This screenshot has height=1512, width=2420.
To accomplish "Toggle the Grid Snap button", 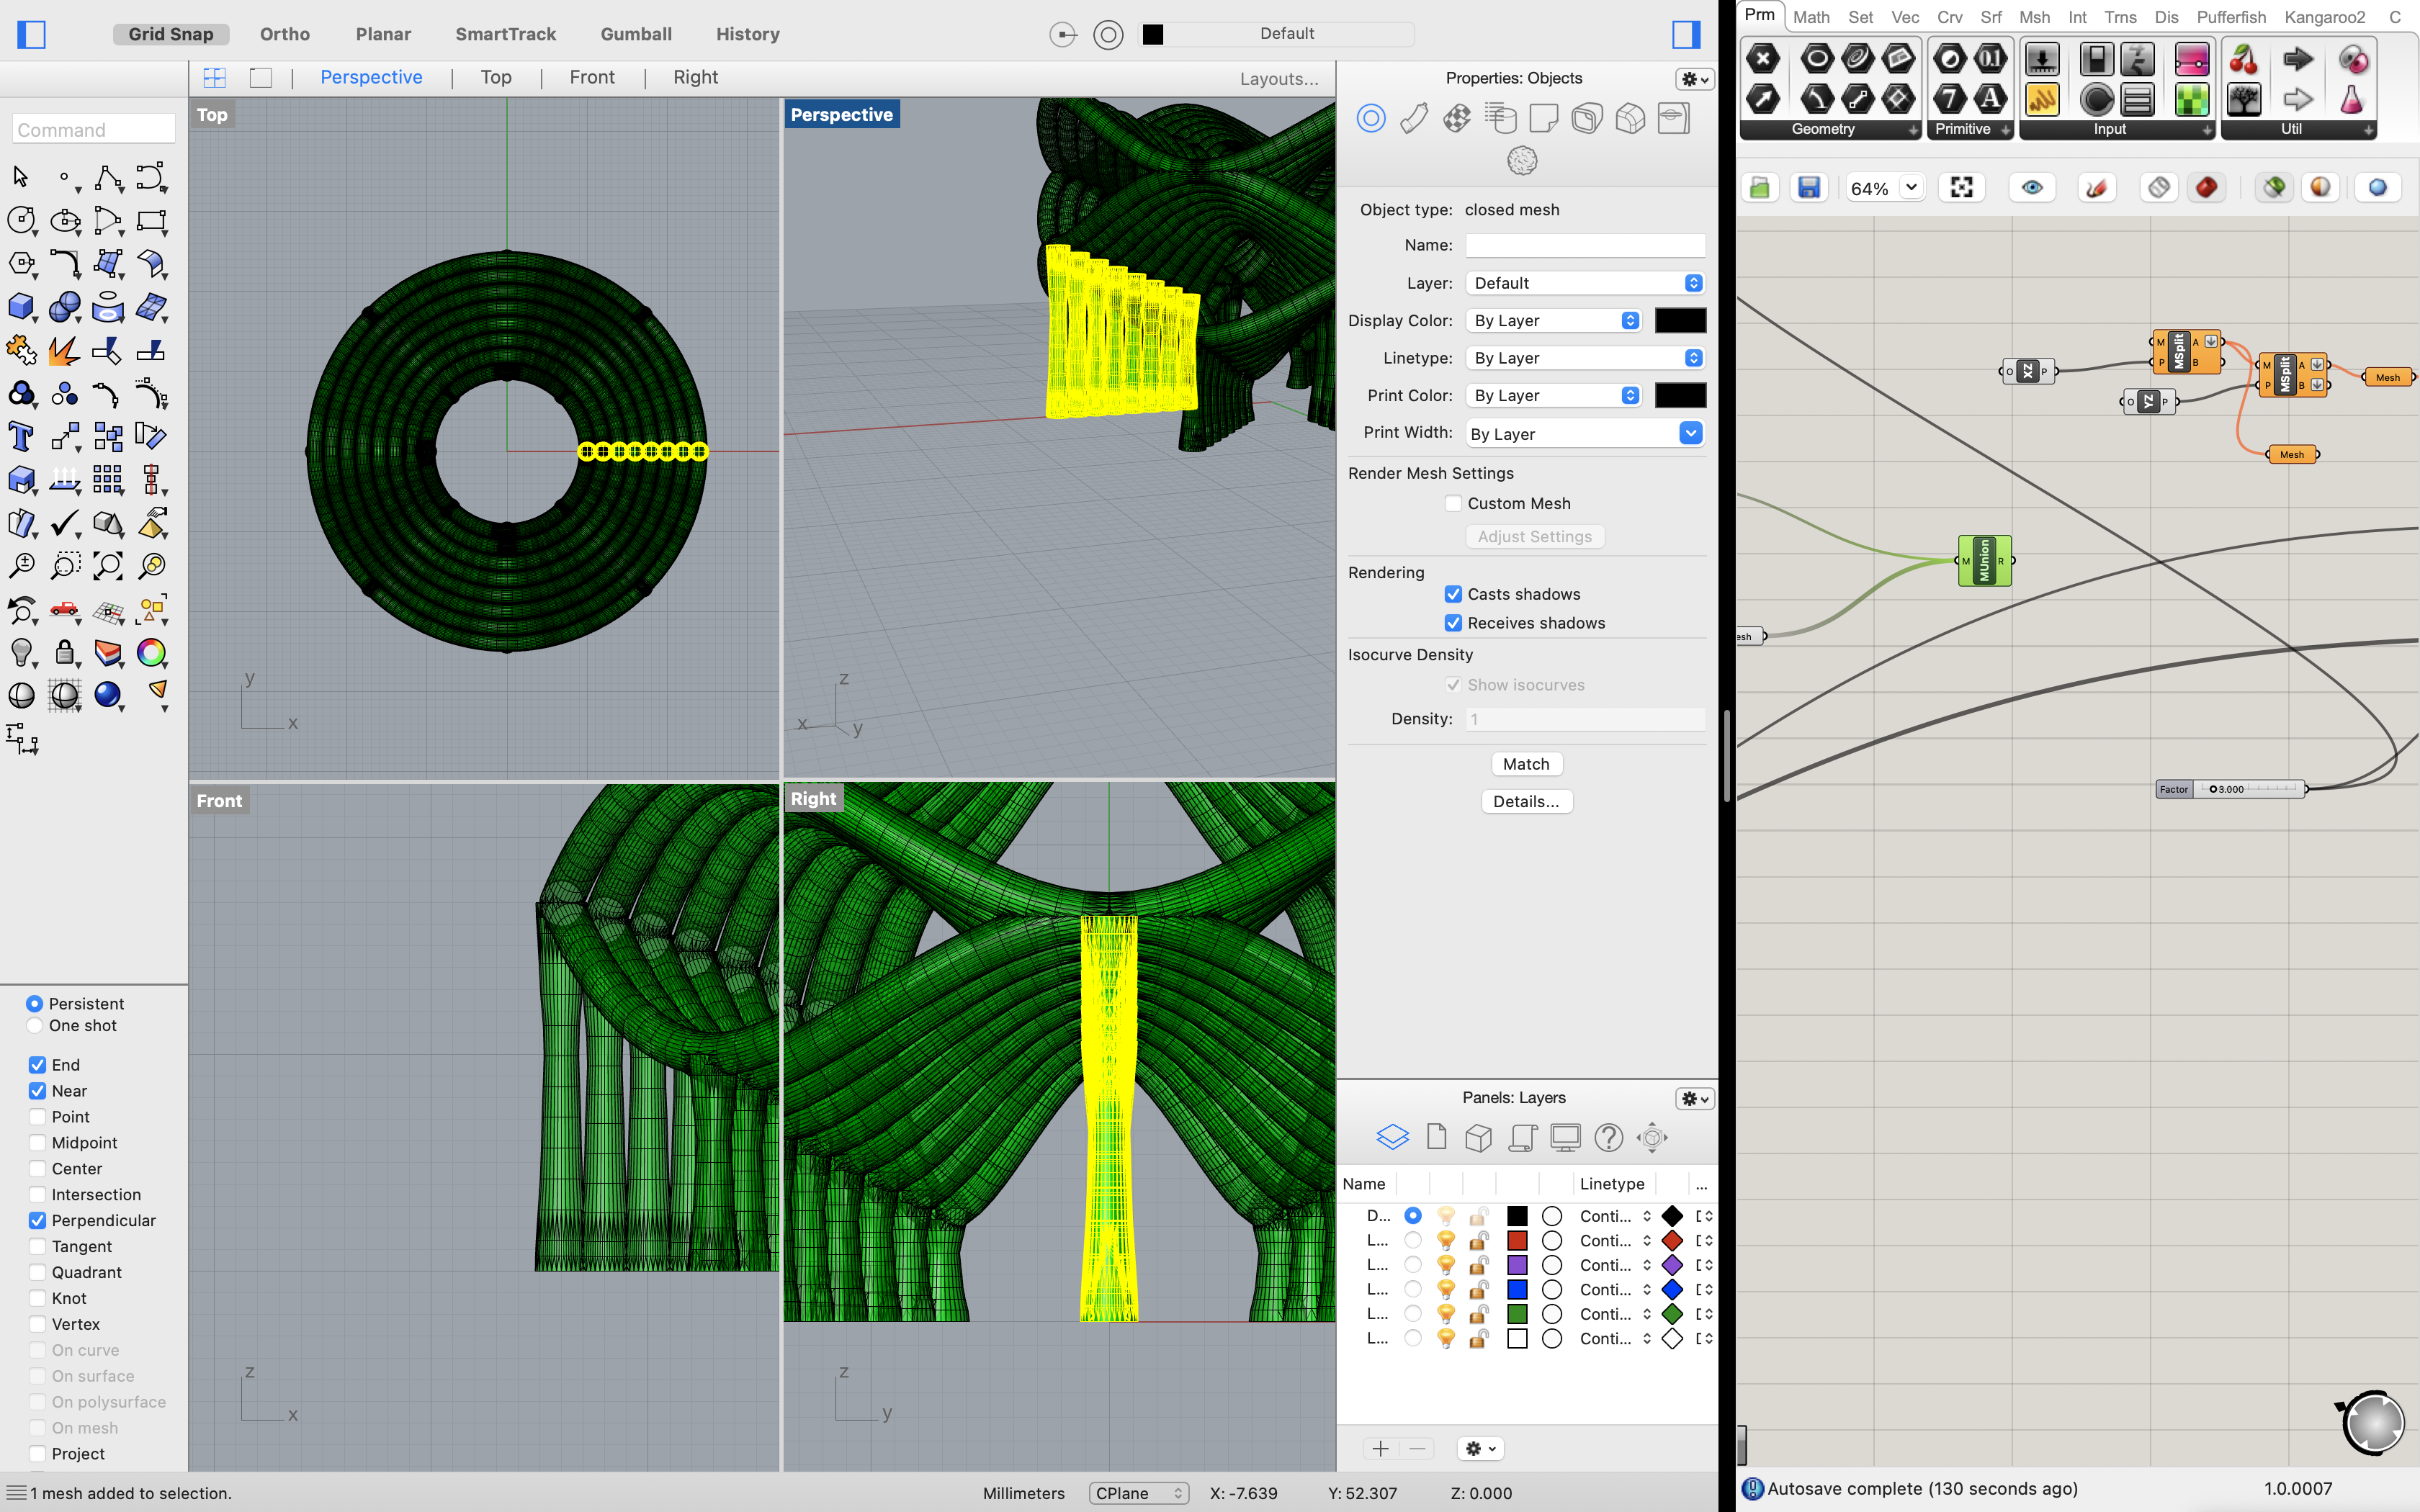I will click(171, 34).
